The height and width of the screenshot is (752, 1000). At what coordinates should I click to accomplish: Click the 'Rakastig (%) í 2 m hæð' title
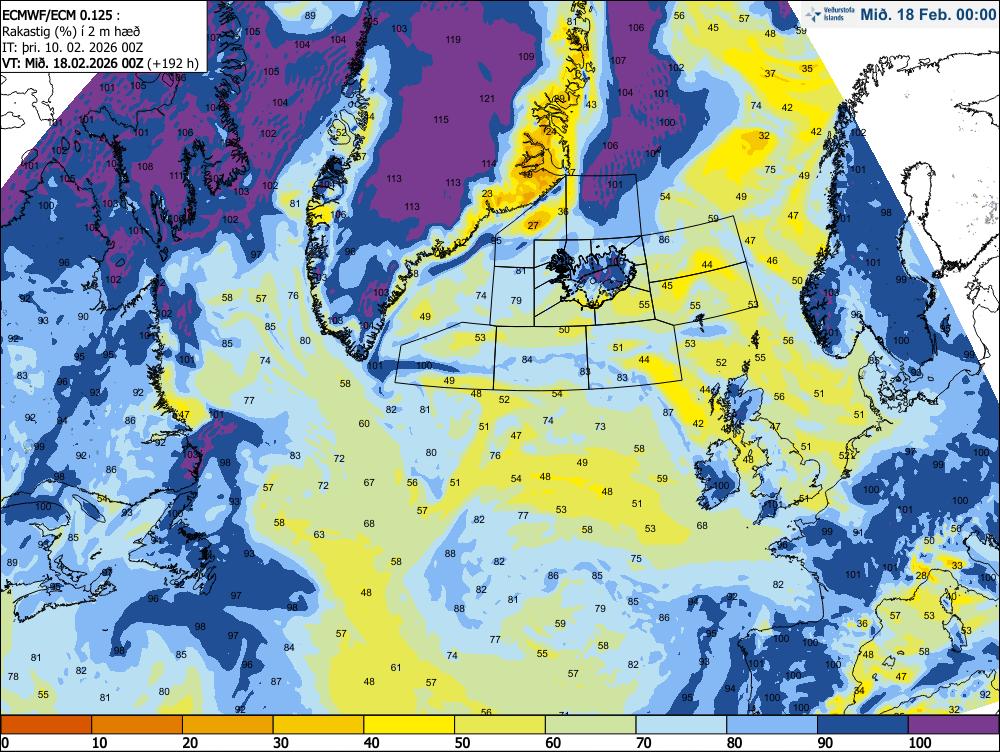(x=71, y=32)
